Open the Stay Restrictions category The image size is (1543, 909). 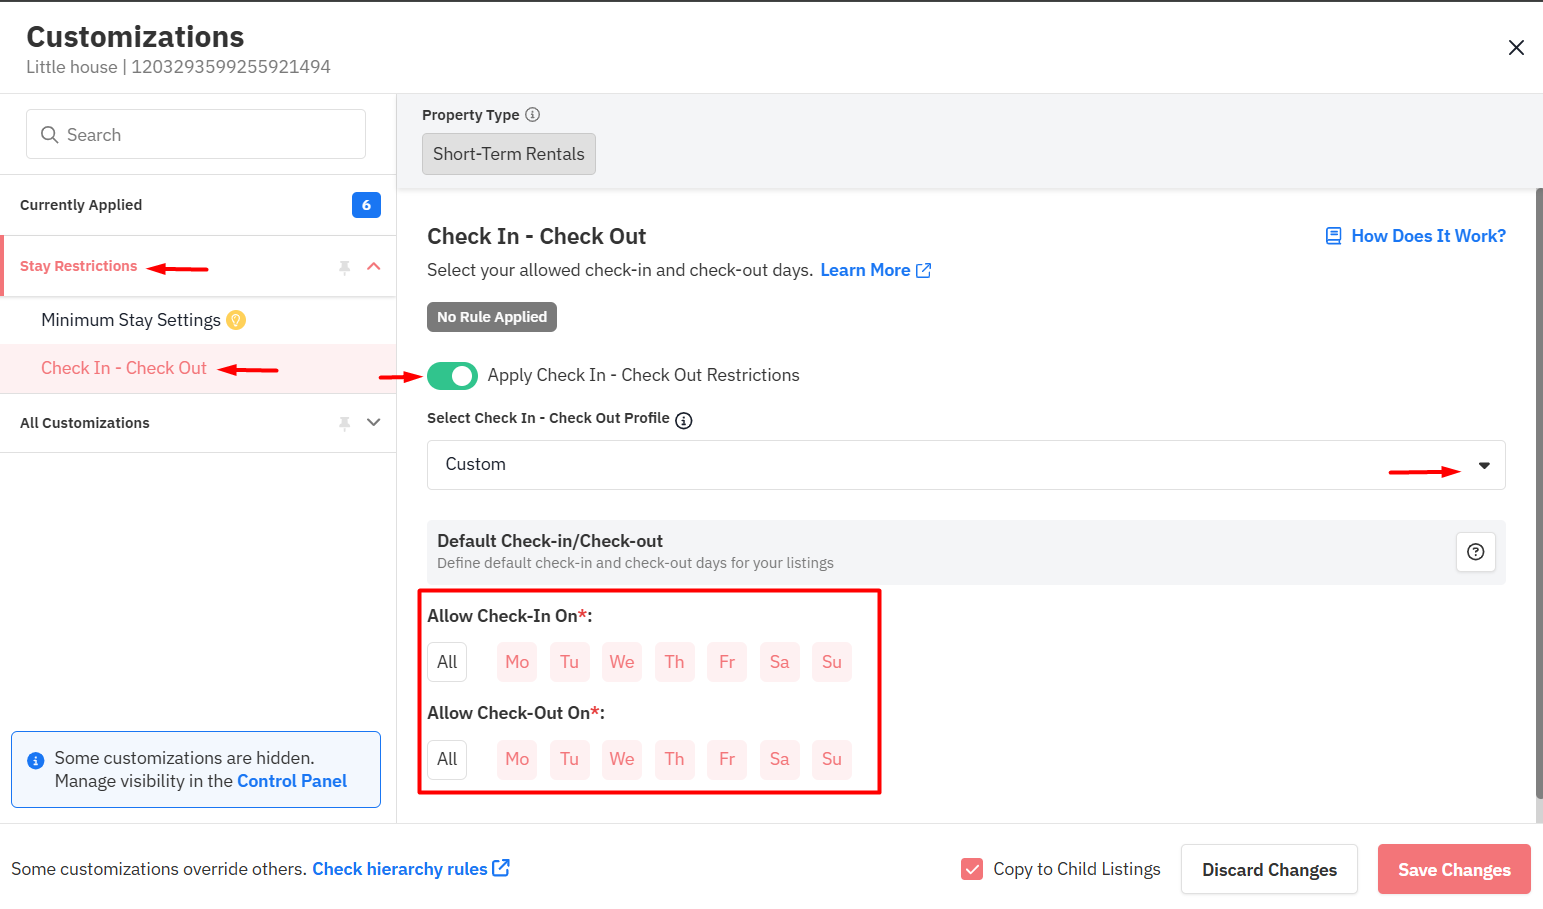click(x=79, y=266)
